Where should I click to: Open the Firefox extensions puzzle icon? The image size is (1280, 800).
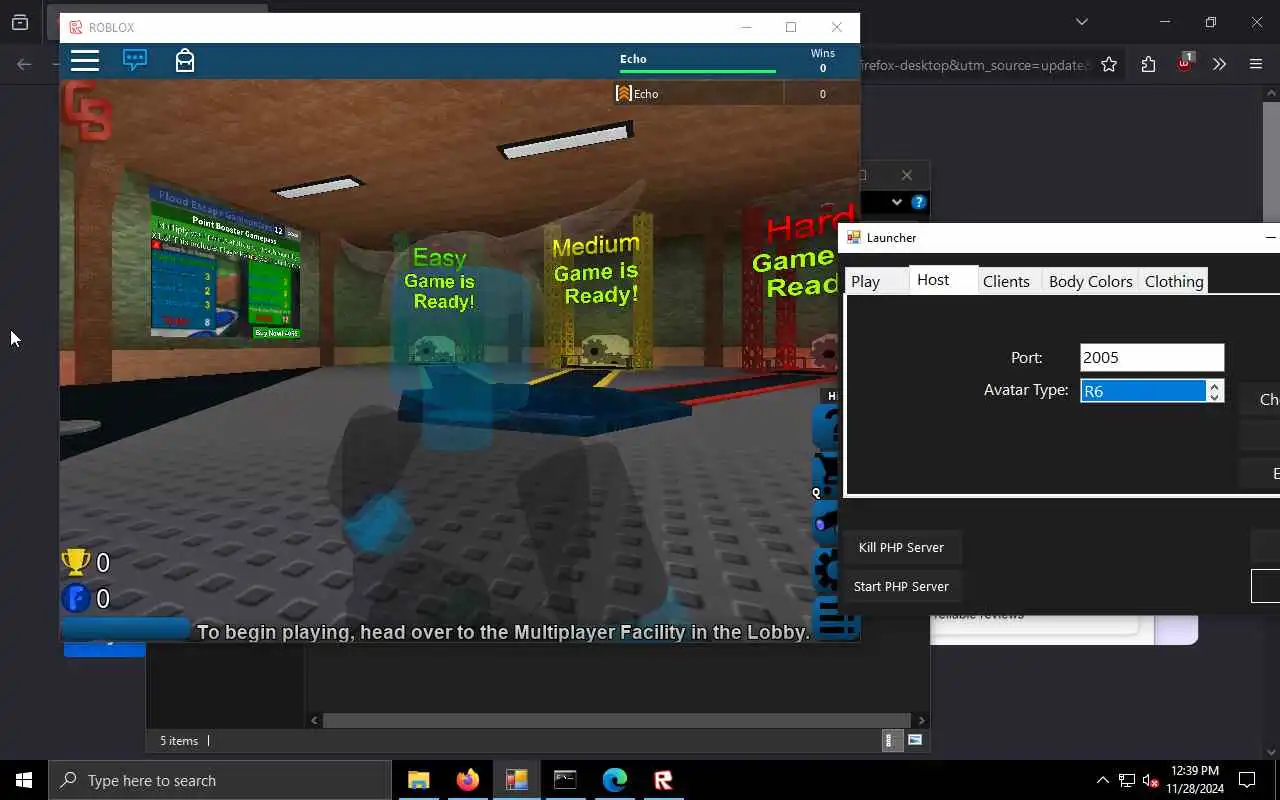[x=1148, y=64]
